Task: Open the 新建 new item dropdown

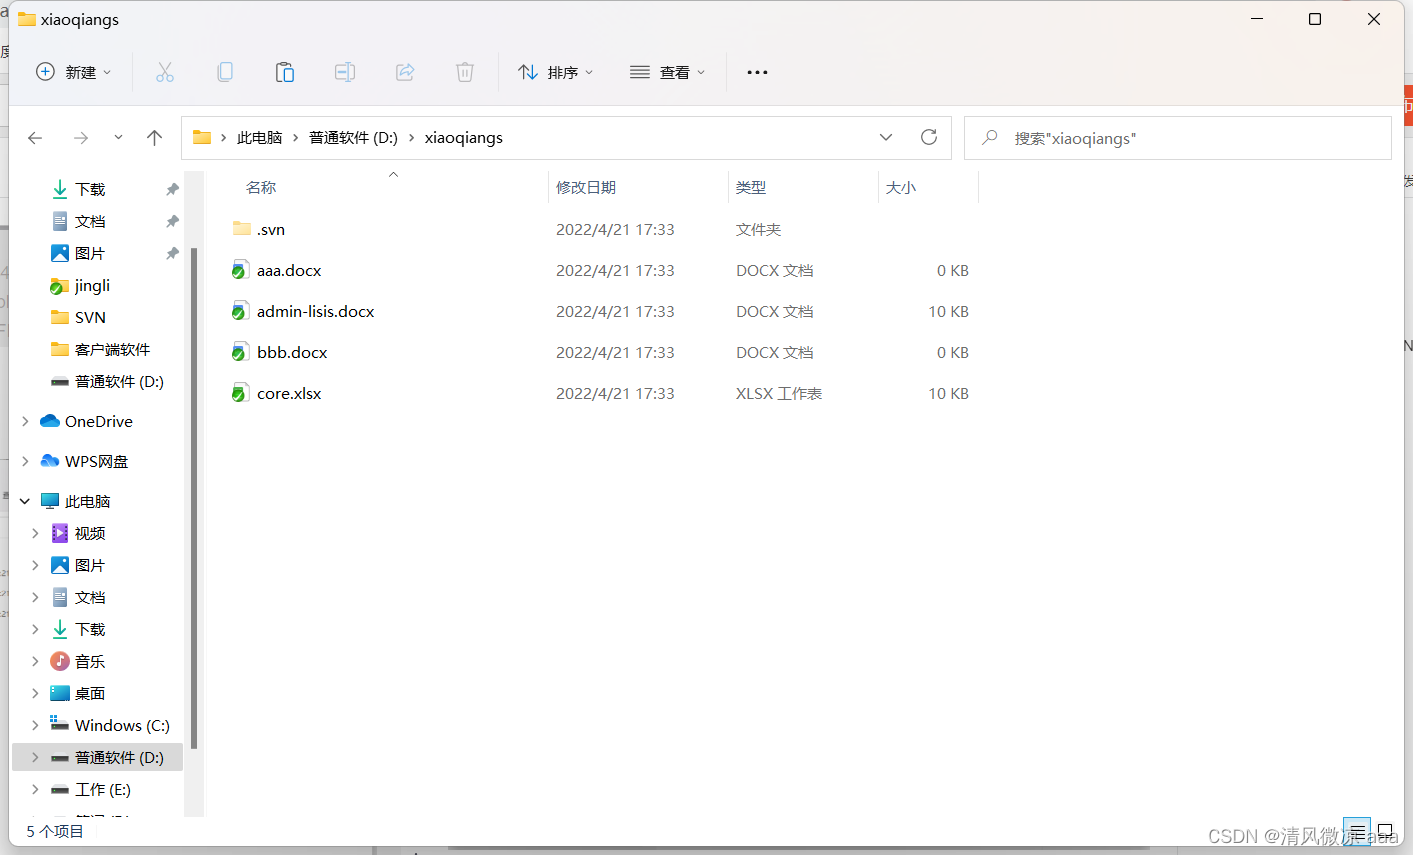Action: click(74, 72)
